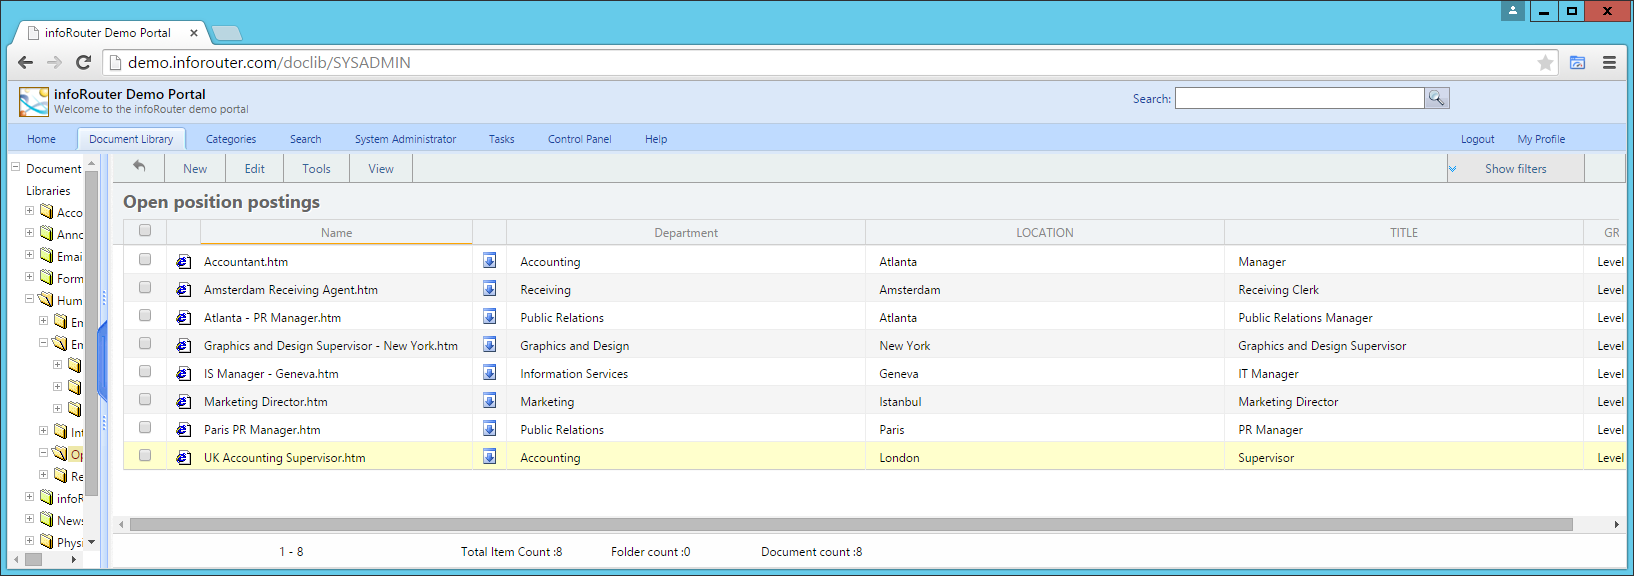Click the browser extension icon beside the star
This screenshot has width=1634, height=576.
click(x=1577, y=63)
